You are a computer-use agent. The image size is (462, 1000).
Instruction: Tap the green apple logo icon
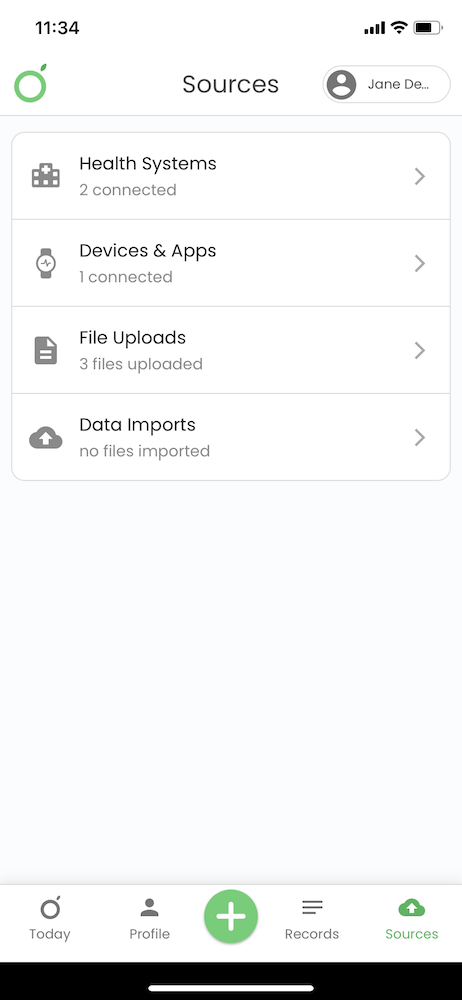pos(31,84)
